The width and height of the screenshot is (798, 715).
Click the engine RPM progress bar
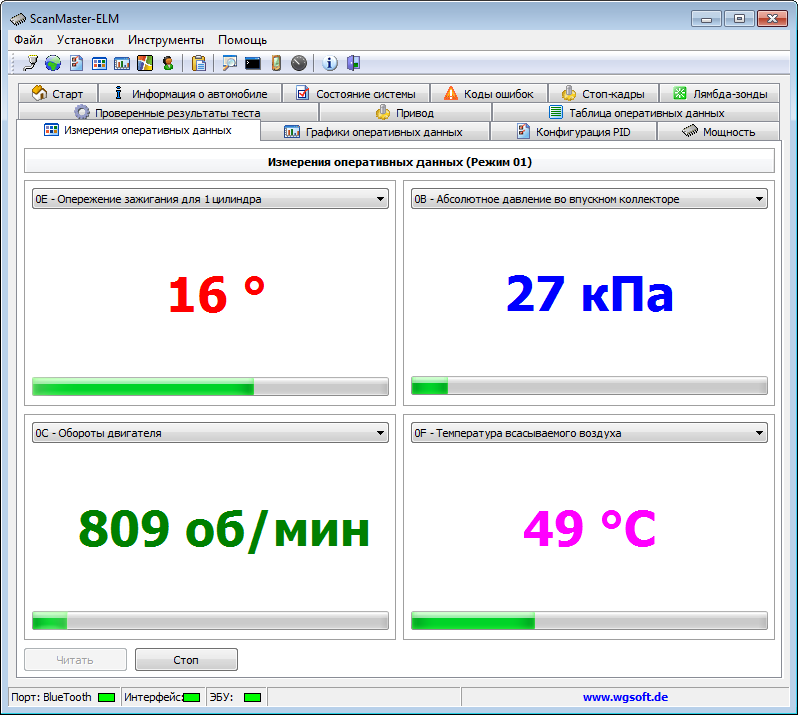coord(210,621)
